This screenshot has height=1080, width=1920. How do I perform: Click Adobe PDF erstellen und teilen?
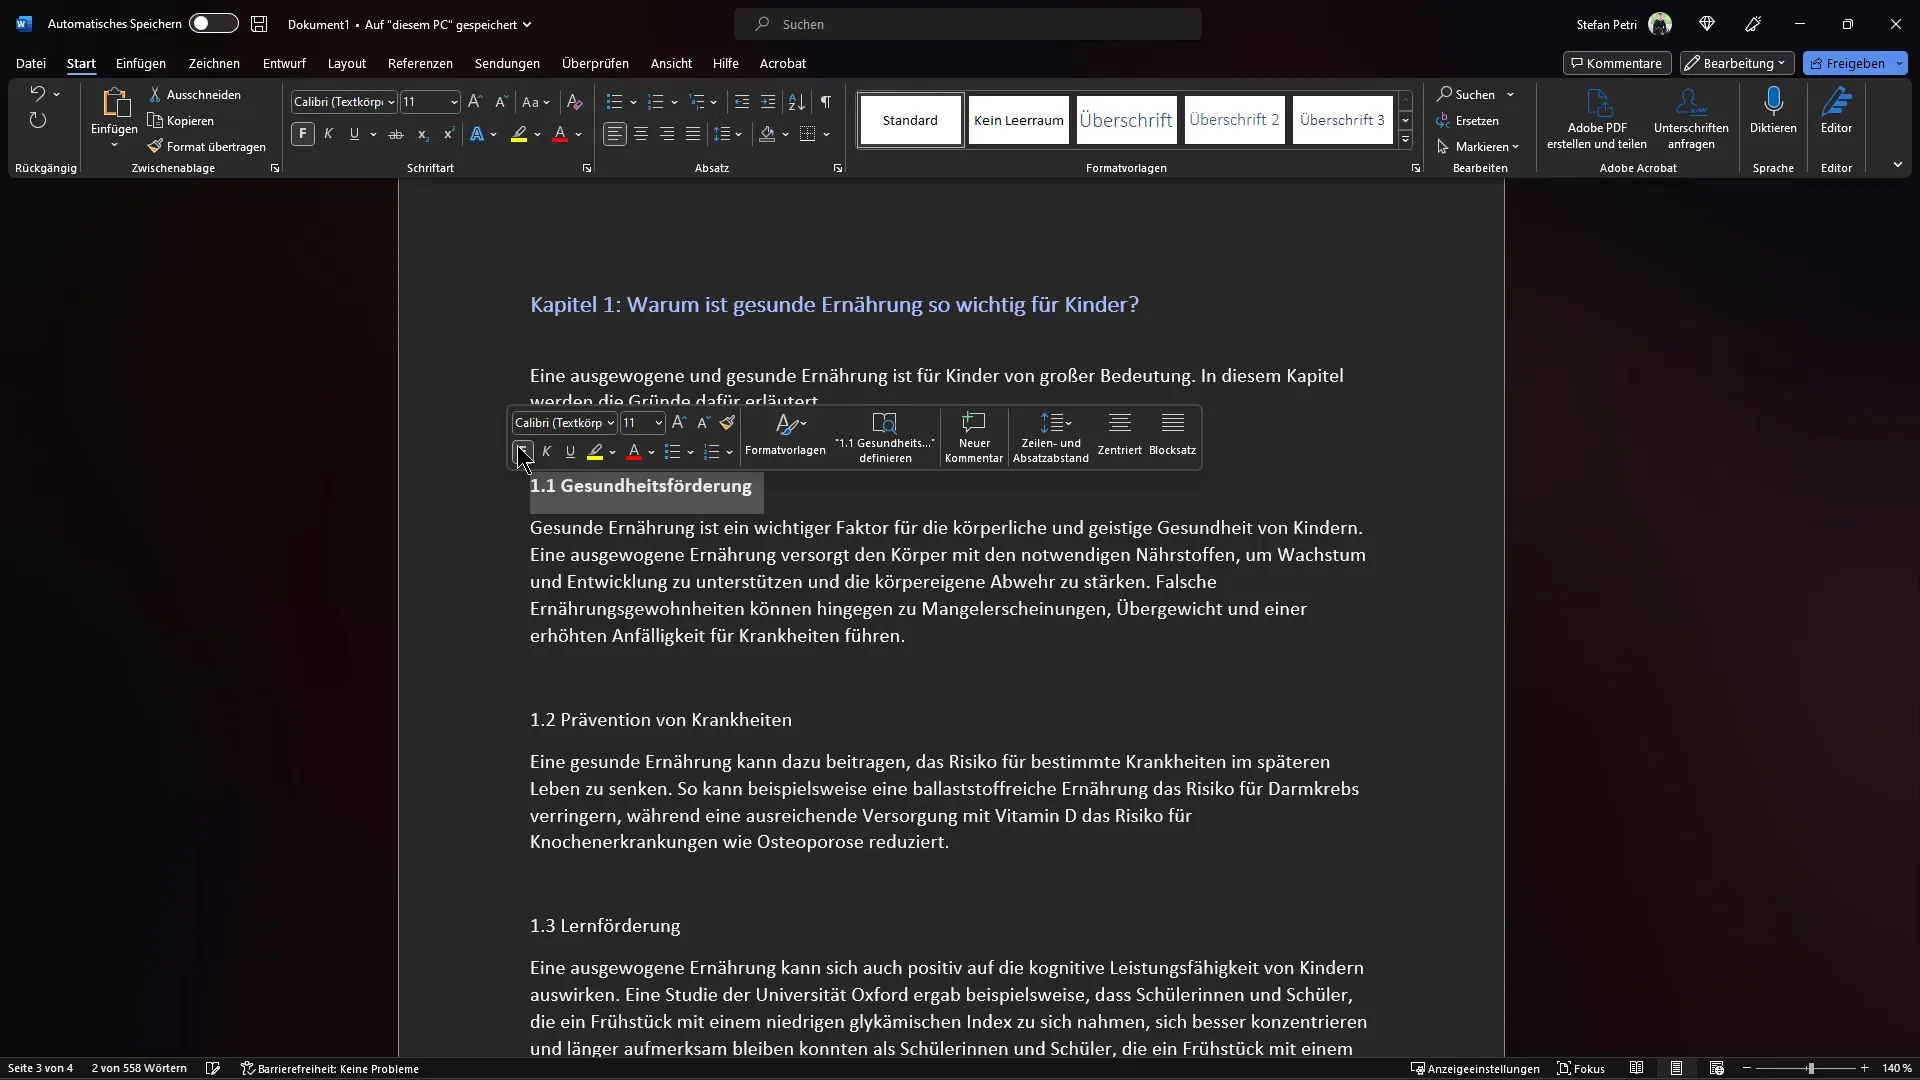pyautogui.click(x=1597, y=118)
